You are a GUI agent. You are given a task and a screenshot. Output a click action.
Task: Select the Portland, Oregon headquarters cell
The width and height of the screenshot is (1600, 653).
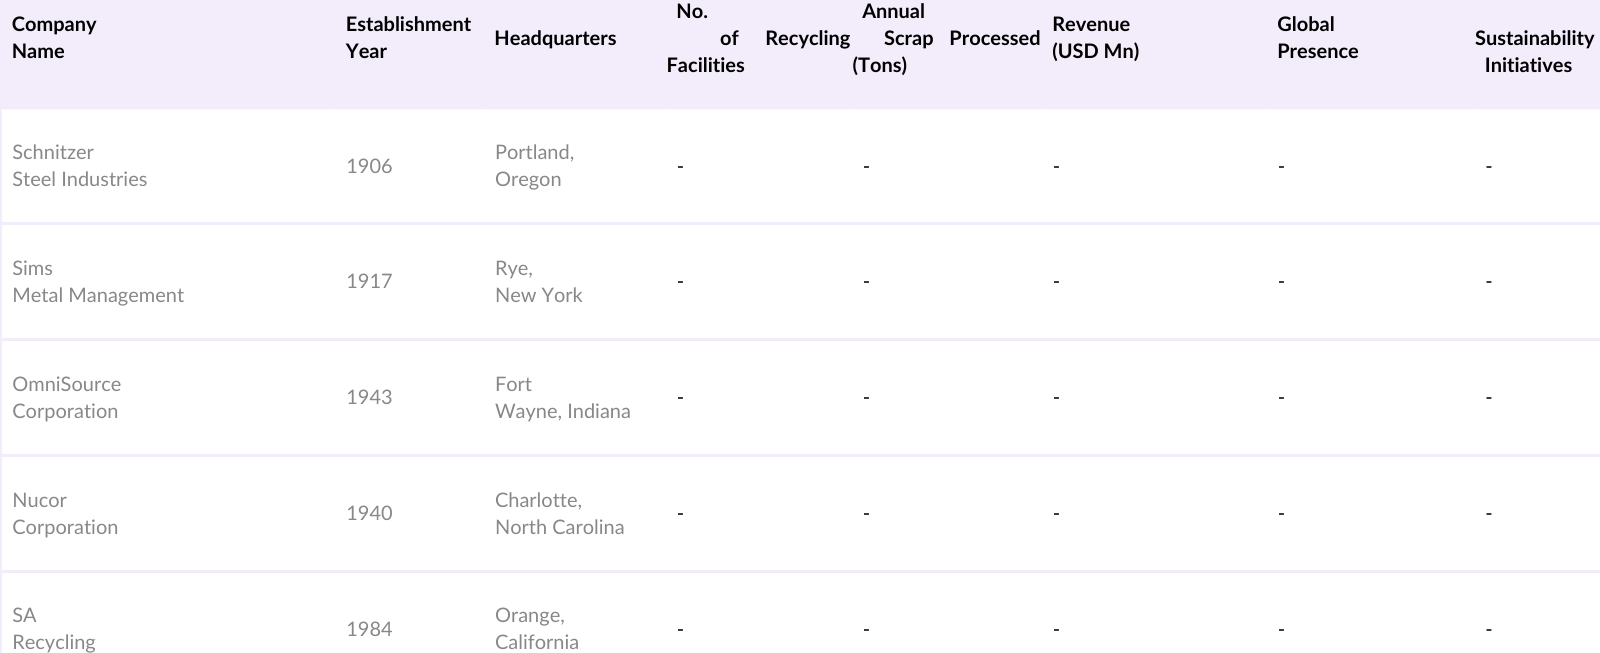(534, 166)
